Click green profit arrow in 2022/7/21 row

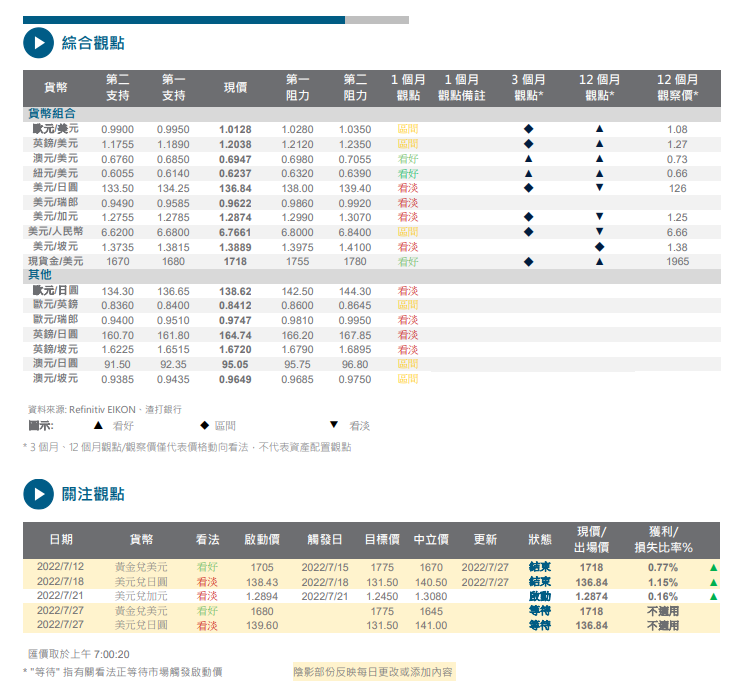(x=713, y=596)
